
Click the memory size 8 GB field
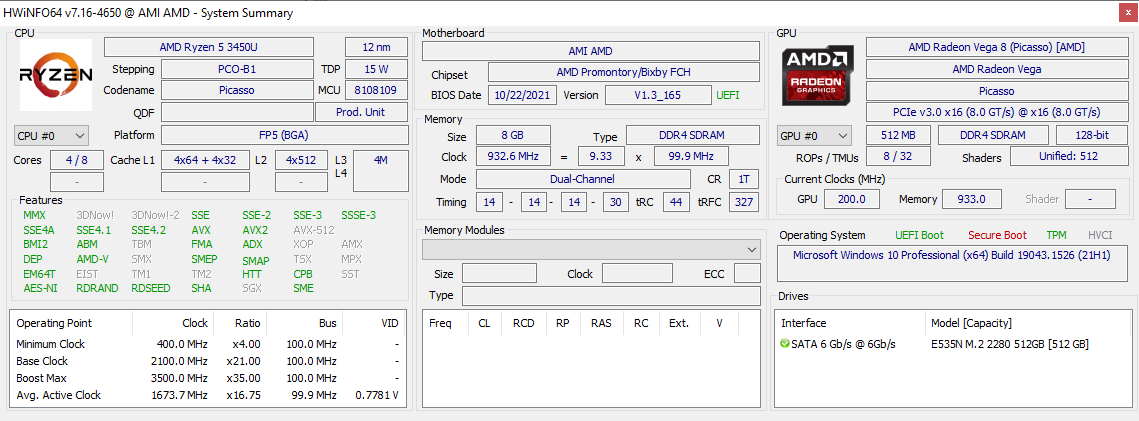point(513,136)
